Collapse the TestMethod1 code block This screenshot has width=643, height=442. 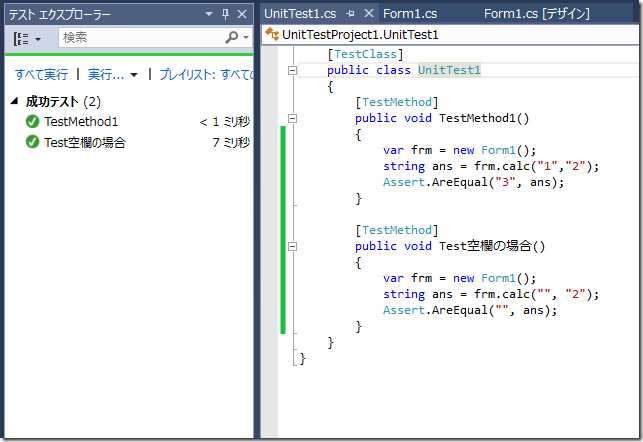(292, 118)
